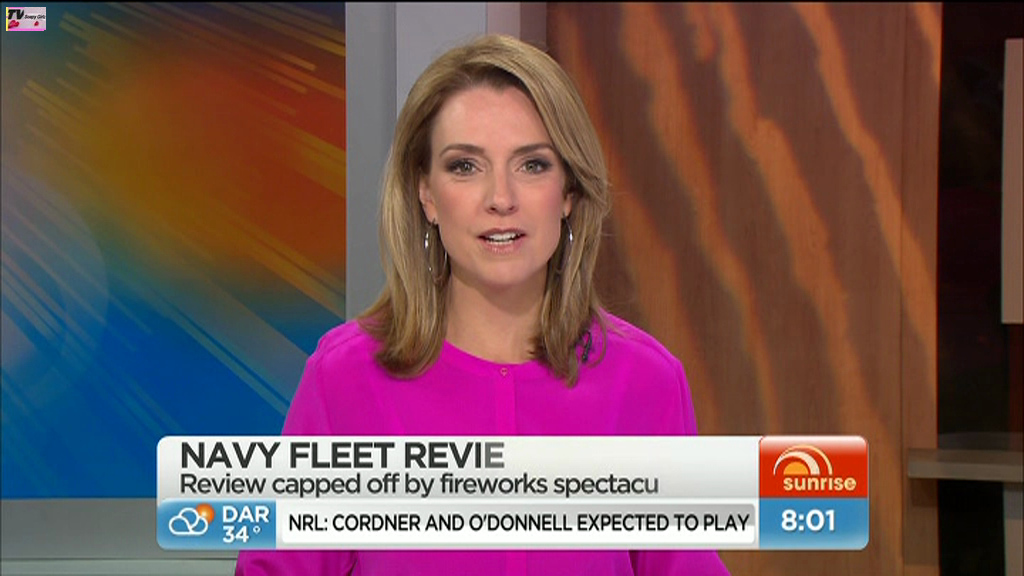Click the shelf at the right of the studio
Image resolution: width=1024 pixels, height=576 pixels.
tap(965, 462)
